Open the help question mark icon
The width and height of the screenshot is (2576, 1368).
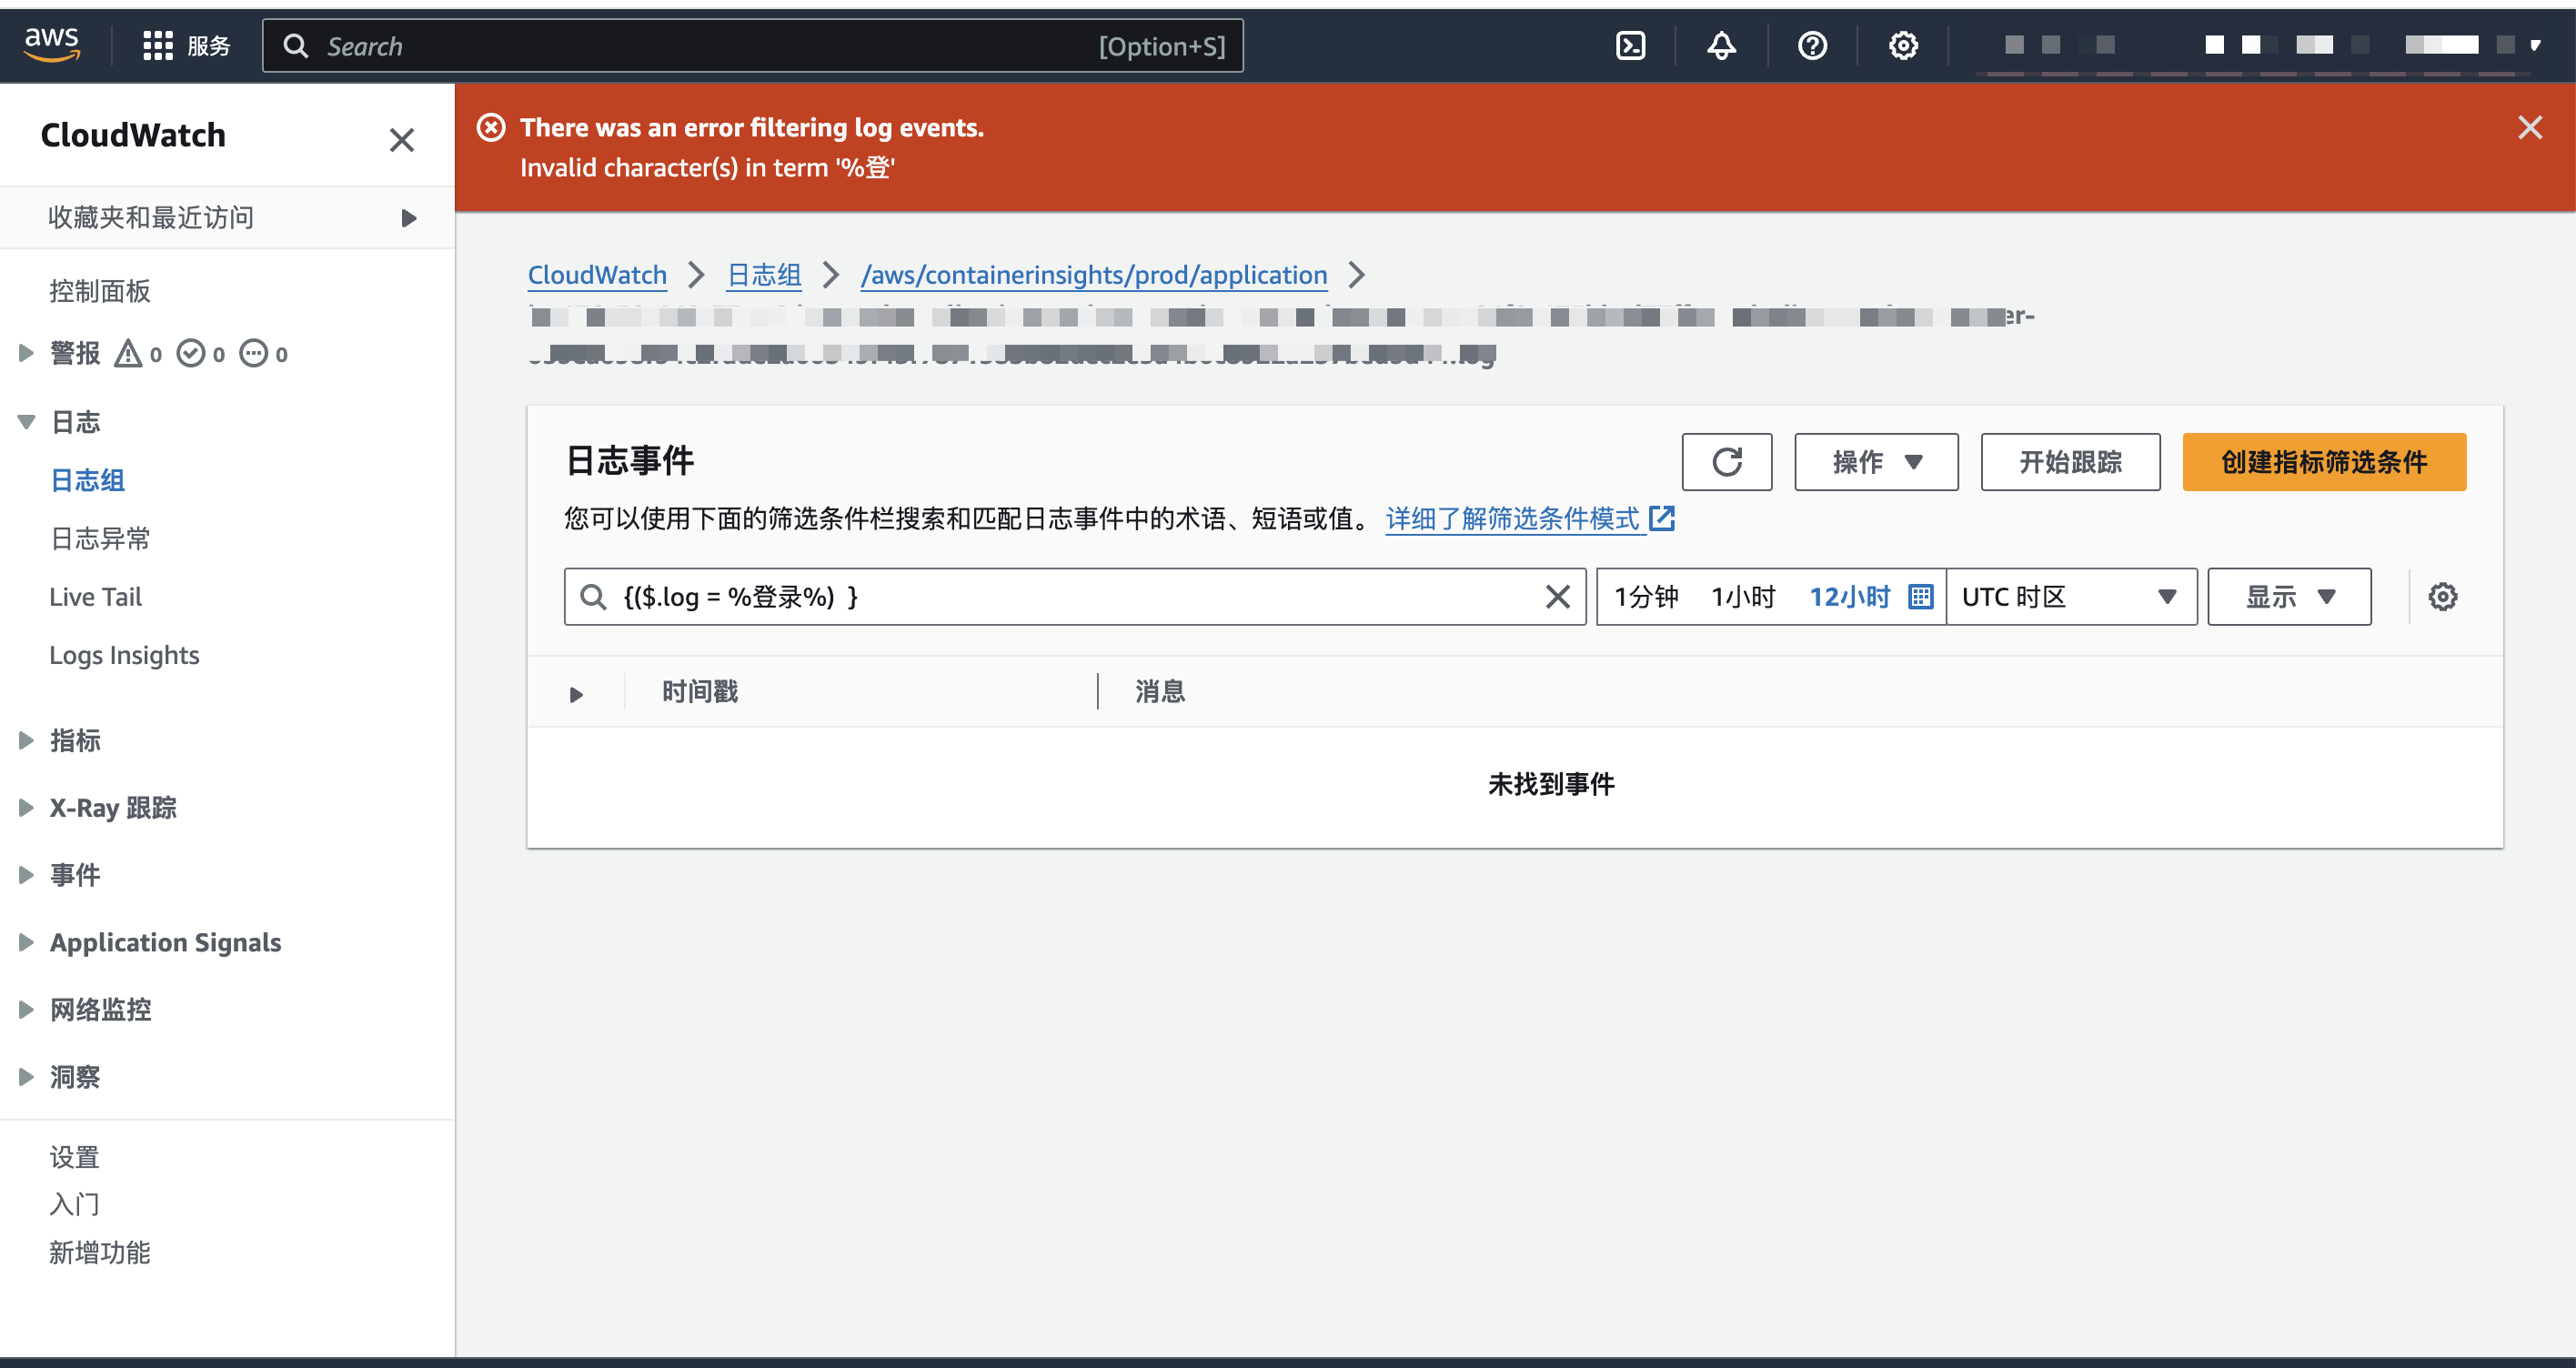pyautogui.click(x=1812, y=46)
